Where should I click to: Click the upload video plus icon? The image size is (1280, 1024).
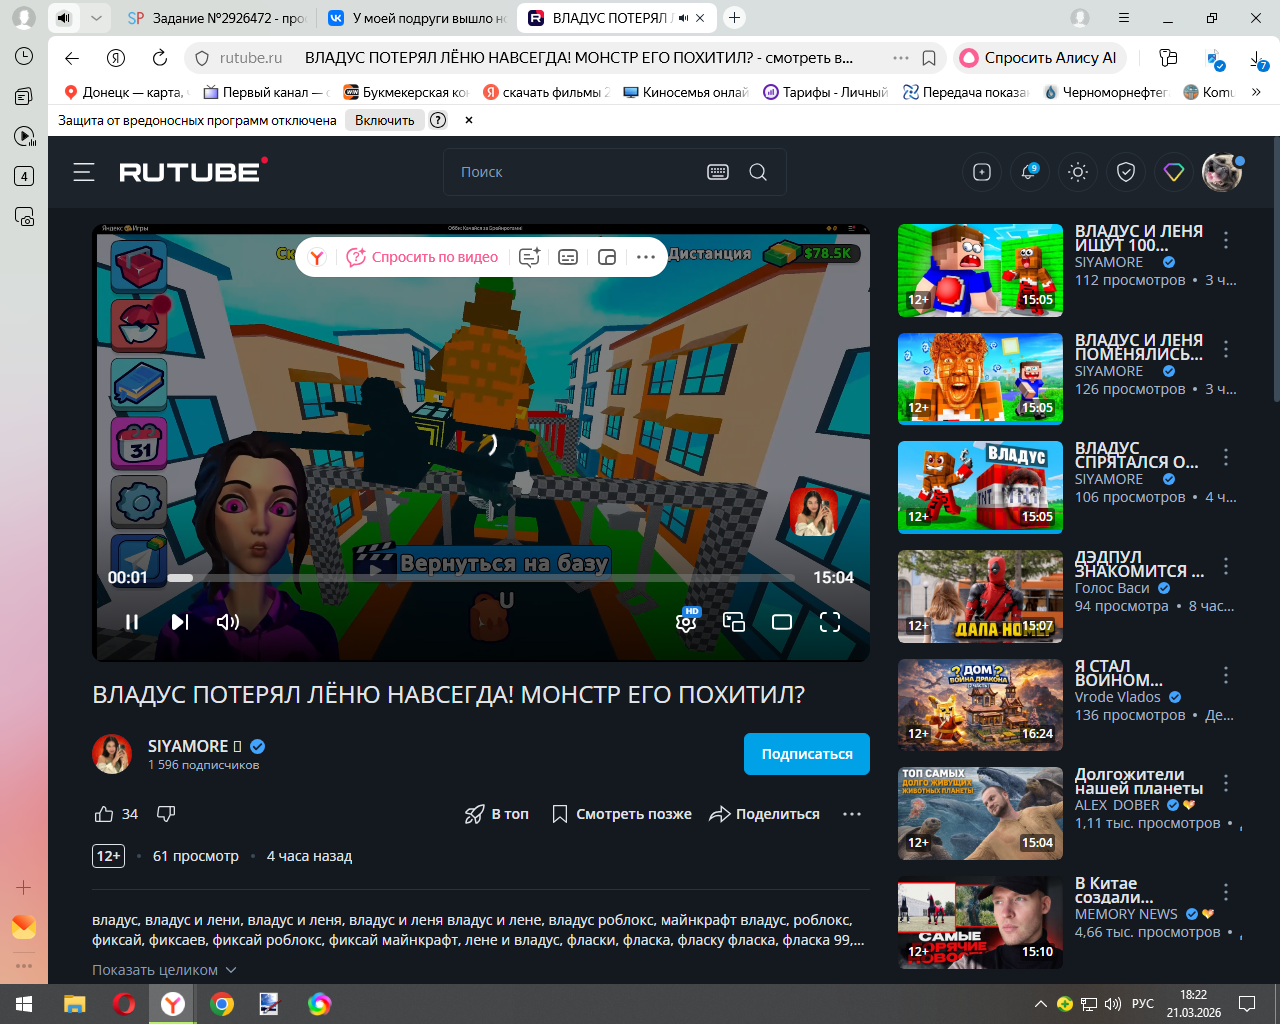pyautogui.click(x=982, y=172)
